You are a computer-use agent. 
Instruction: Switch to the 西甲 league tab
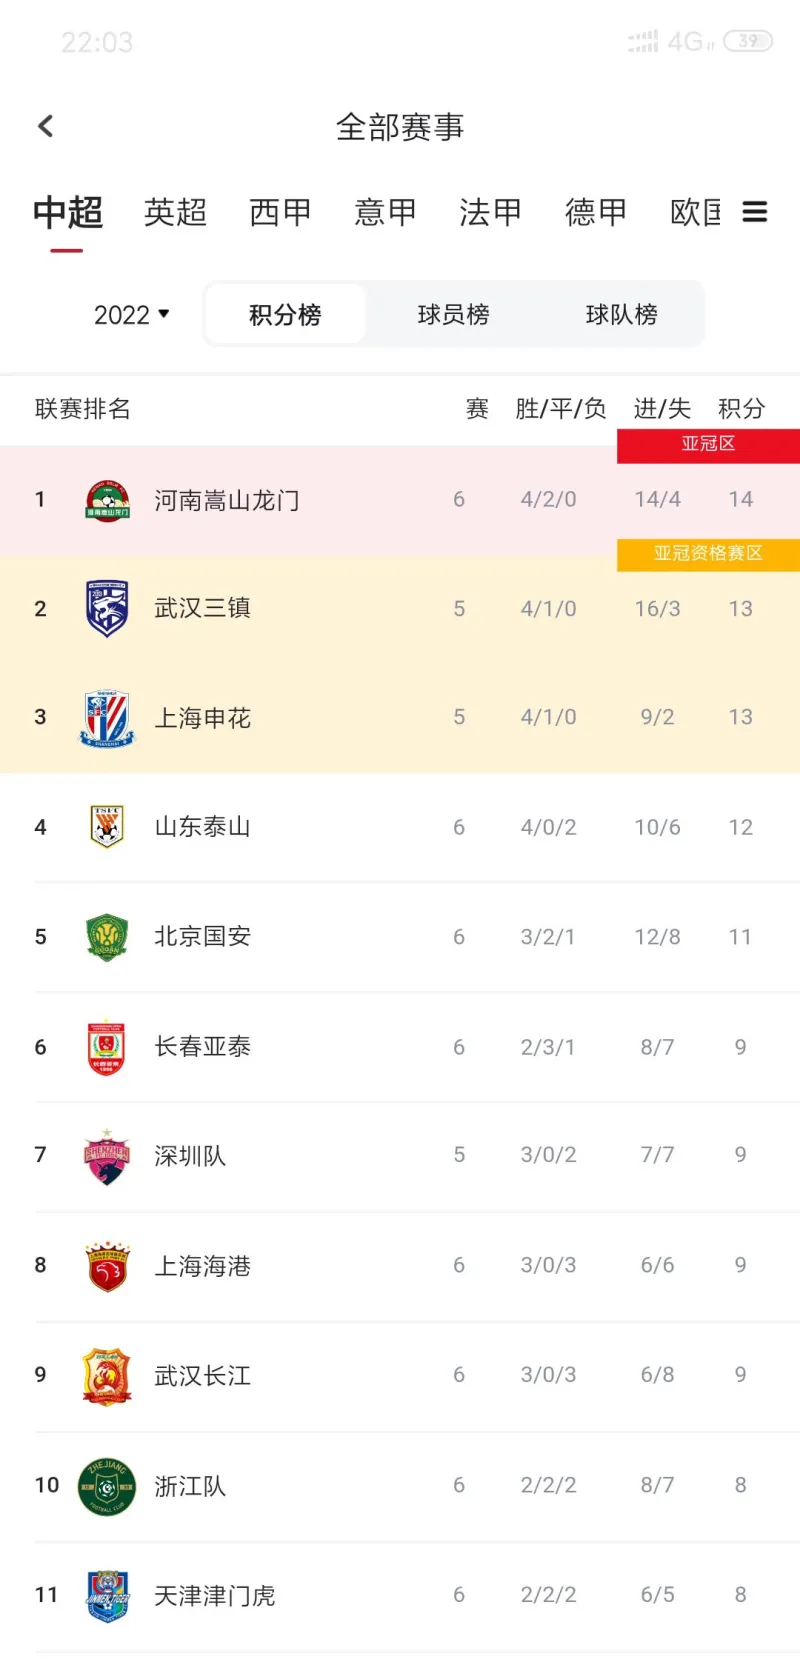coord(280,212)
